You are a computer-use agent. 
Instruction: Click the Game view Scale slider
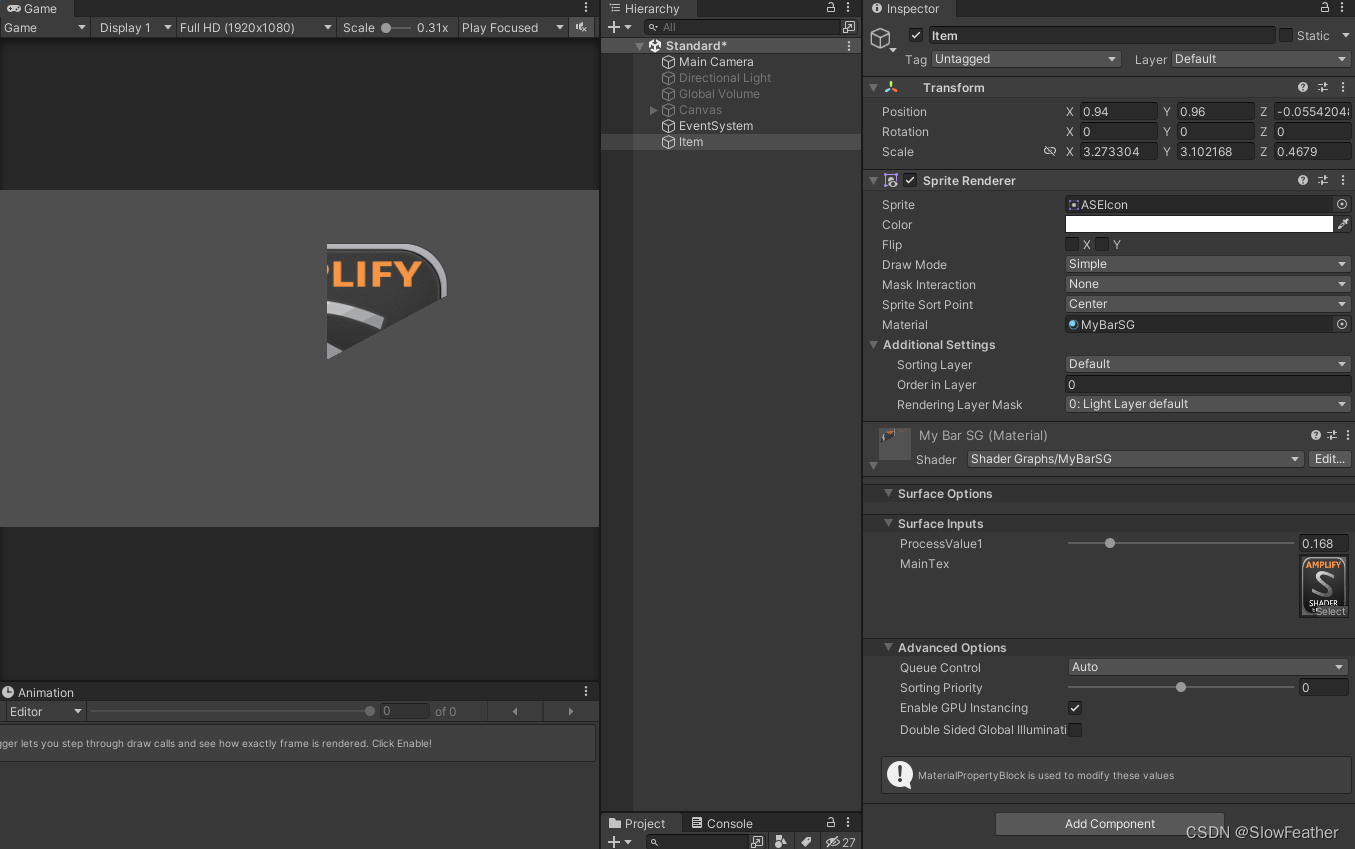[x=396, y=28]
